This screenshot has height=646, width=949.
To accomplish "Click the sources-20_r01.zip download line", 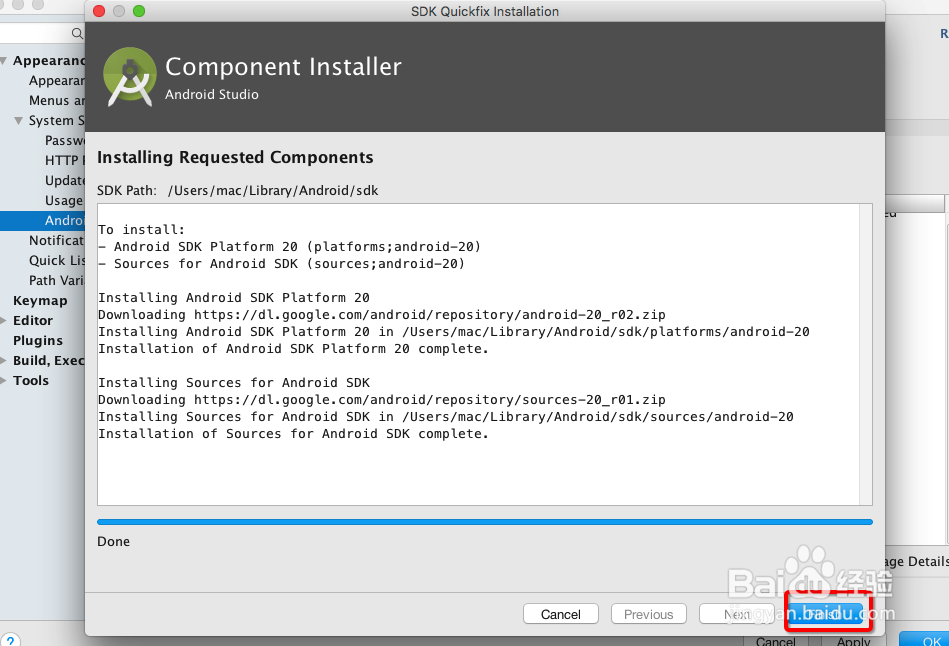I will (x=381, y=400).
